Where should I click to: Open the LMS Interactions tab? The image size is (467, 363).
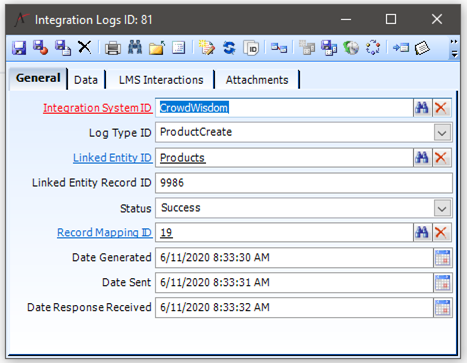coord(161,80)
